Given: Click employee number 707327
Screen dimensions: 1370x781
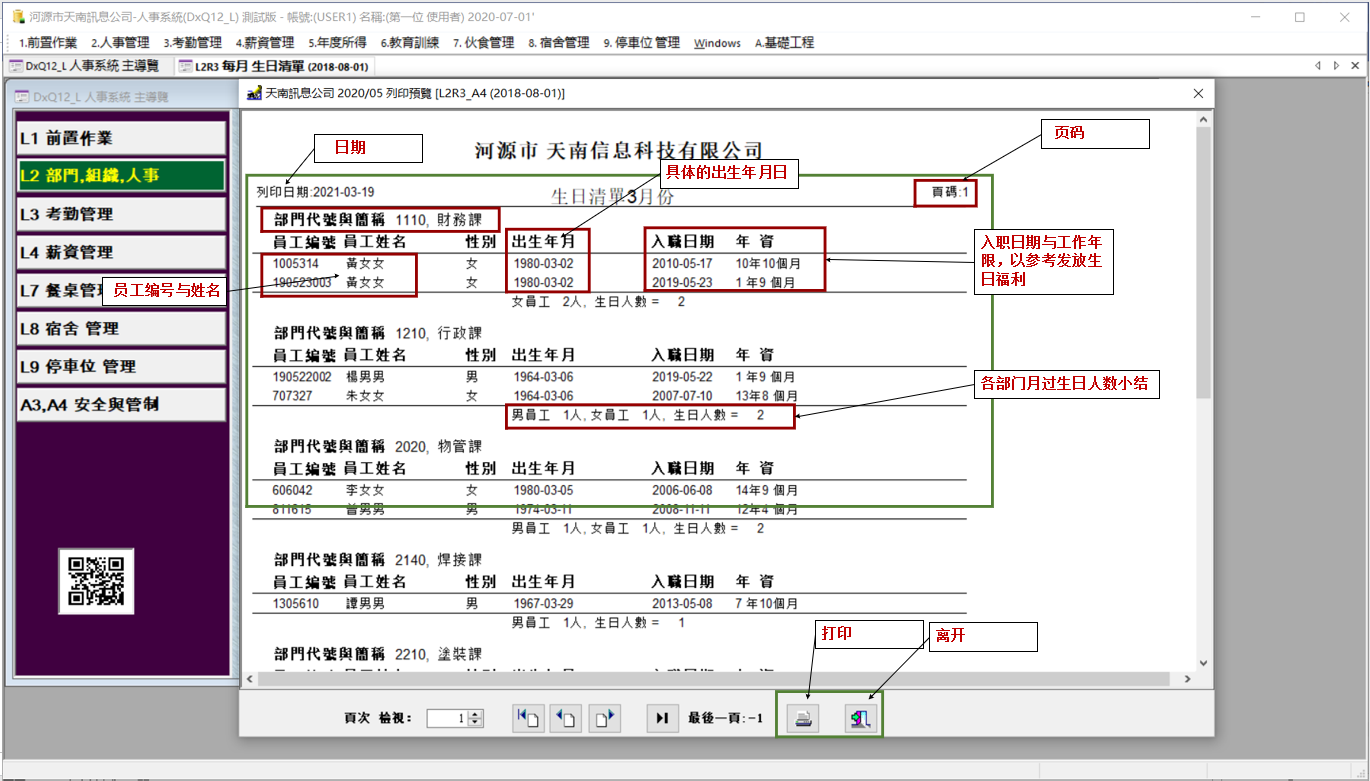Looking at the screenshot, I should coord(292,396).
